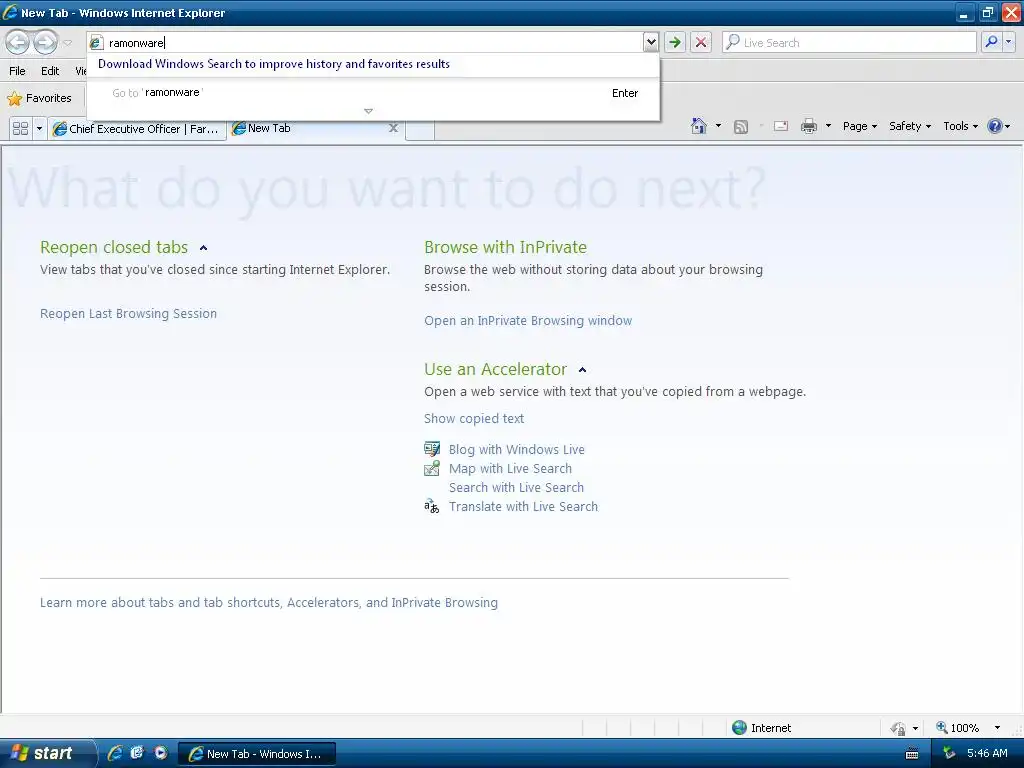The image size is (1024, 768).
Task: Click the Live Search magnifier button
Action: coord(991,42)
